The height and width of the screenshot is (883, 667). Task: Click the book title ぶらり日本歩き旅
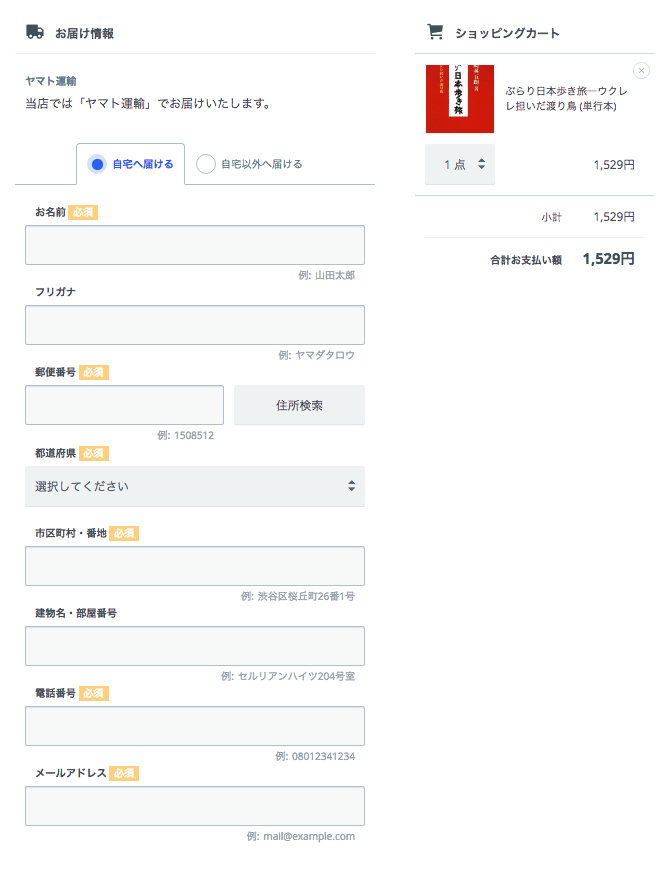(566, 99)
